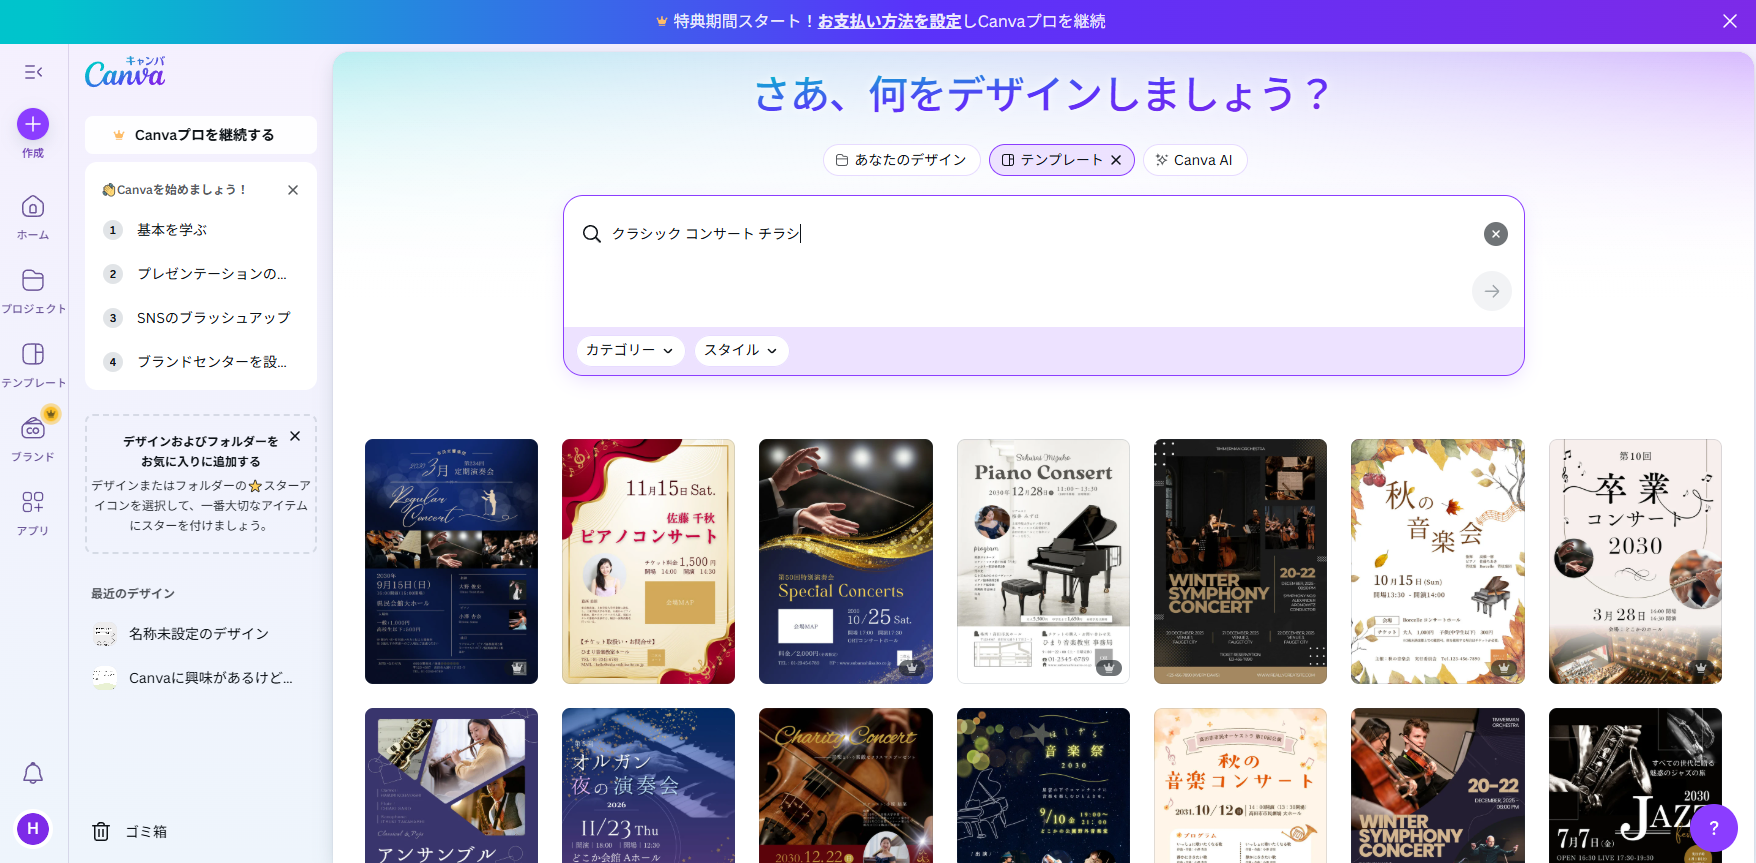This screenshot has width=1756, height=863.
Task: Open アプリ in the sidebar
Action: click(33, 503)
